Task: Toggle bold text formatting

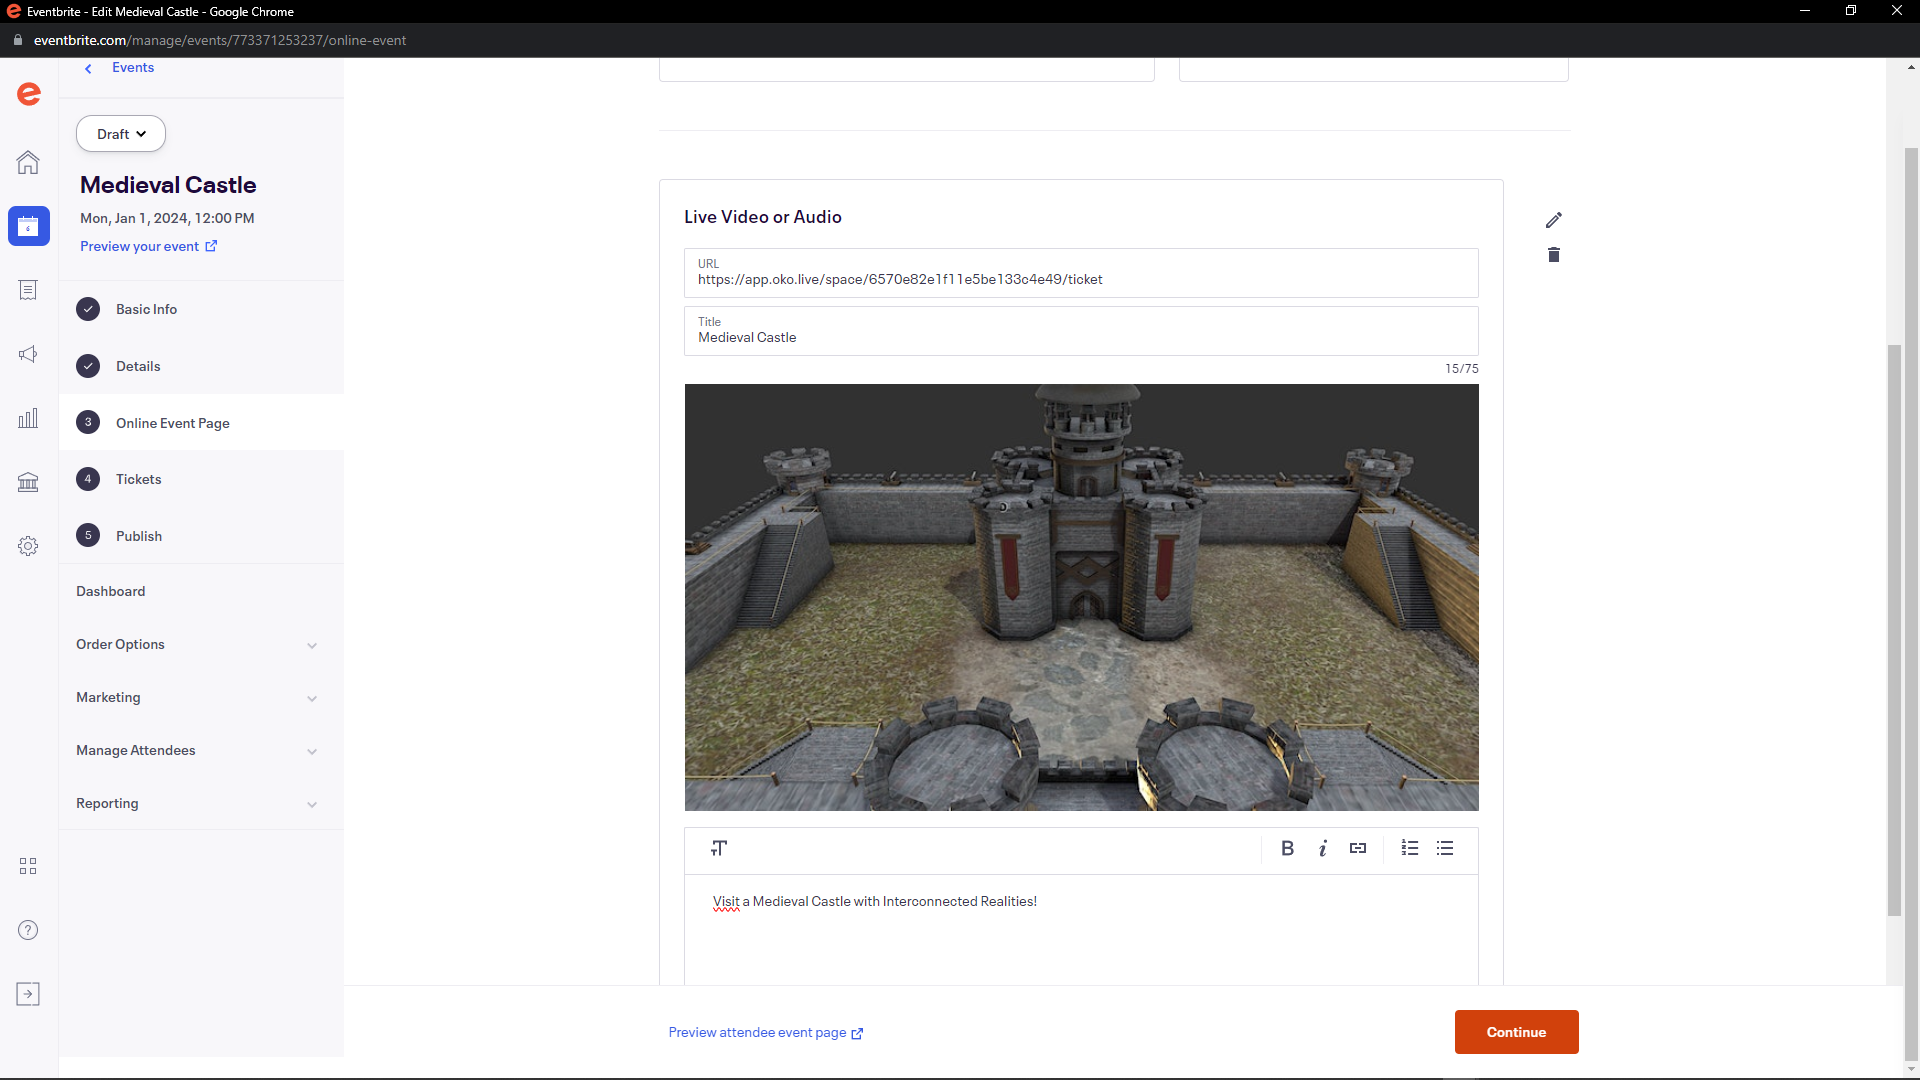Action: [x=1287, y=848]
